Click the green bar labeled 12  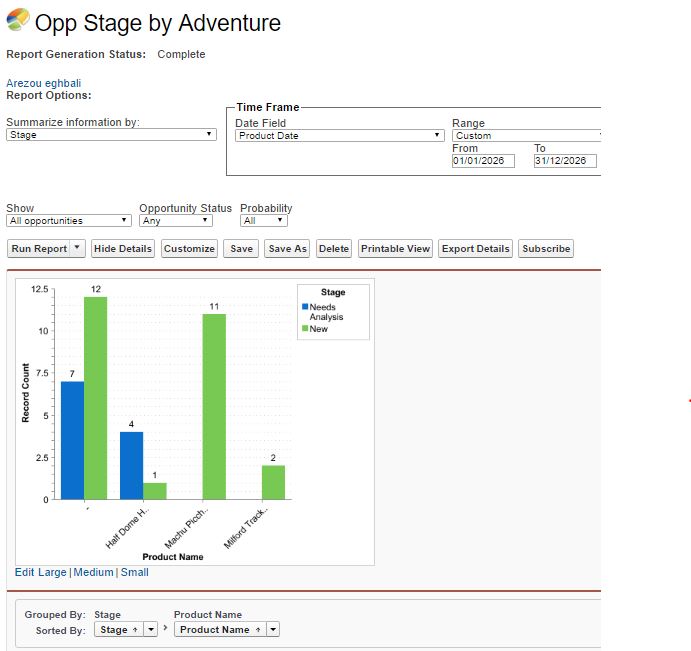pos(96,398)
